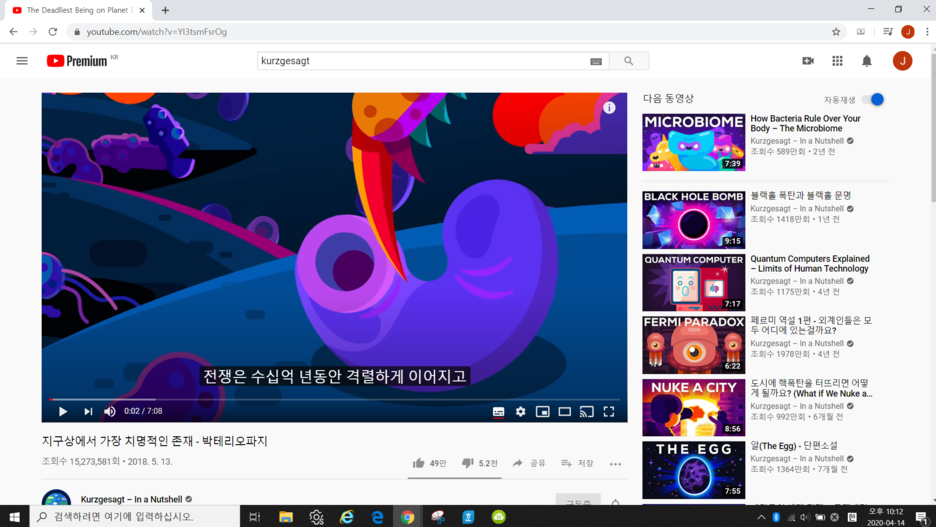Screen dimensions: 936x527
Task: Seek on the video progress bar
Action: (334, 399)
